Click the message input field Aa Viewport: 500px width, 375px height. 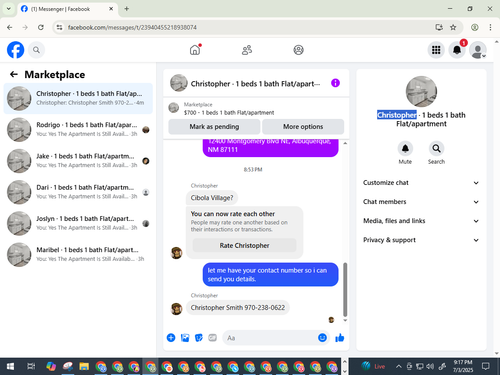tap(270, 338)
